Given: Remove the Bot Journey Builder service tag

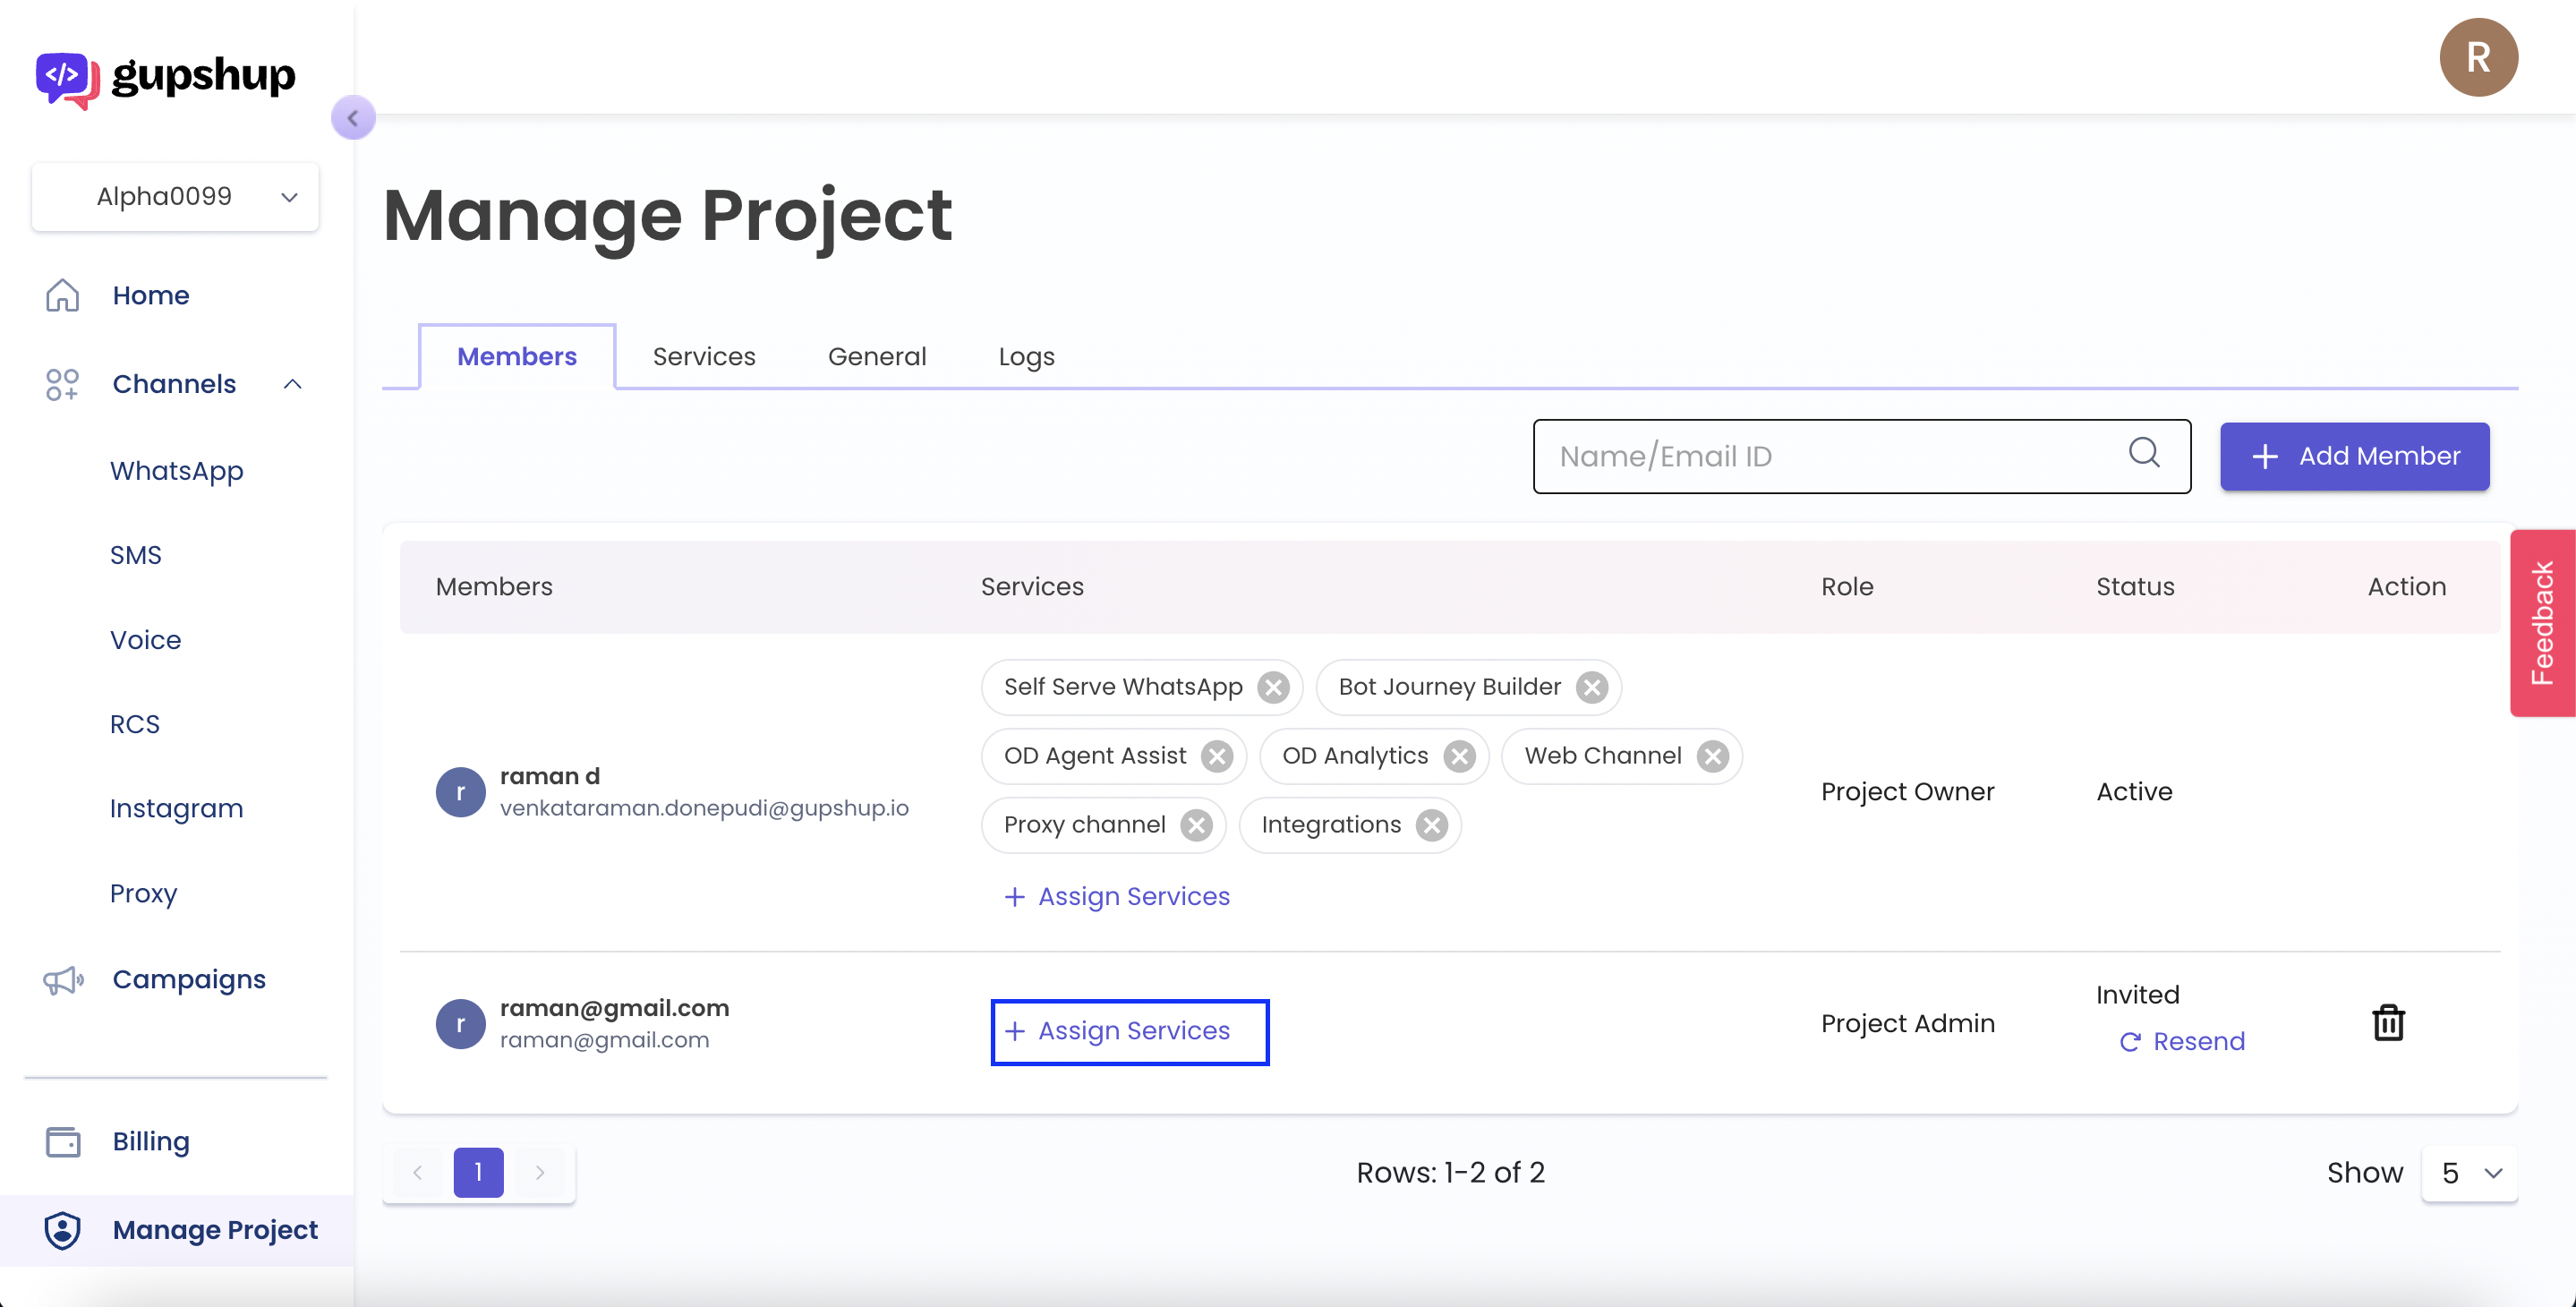Looking at the screenshot, I should pos(1592,688).
